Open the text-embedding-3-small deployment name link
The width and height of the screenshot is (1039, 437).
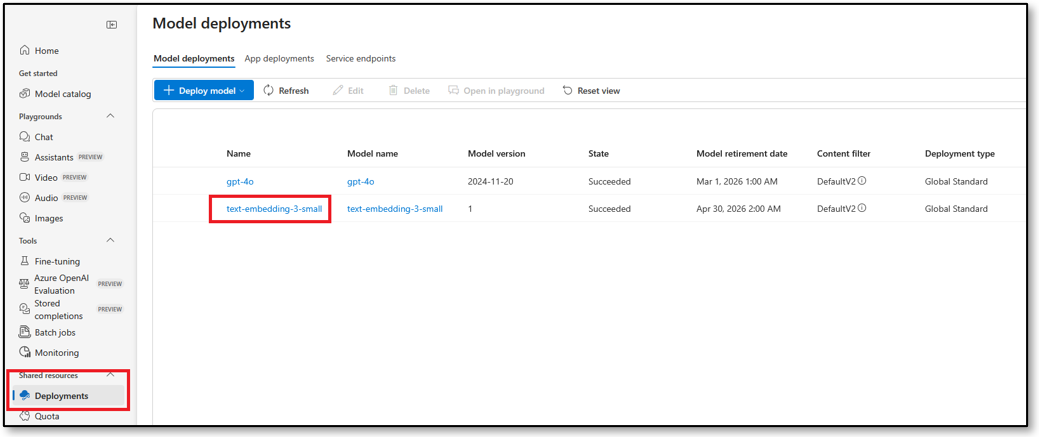pyautogui.click(x=274, y=208)
